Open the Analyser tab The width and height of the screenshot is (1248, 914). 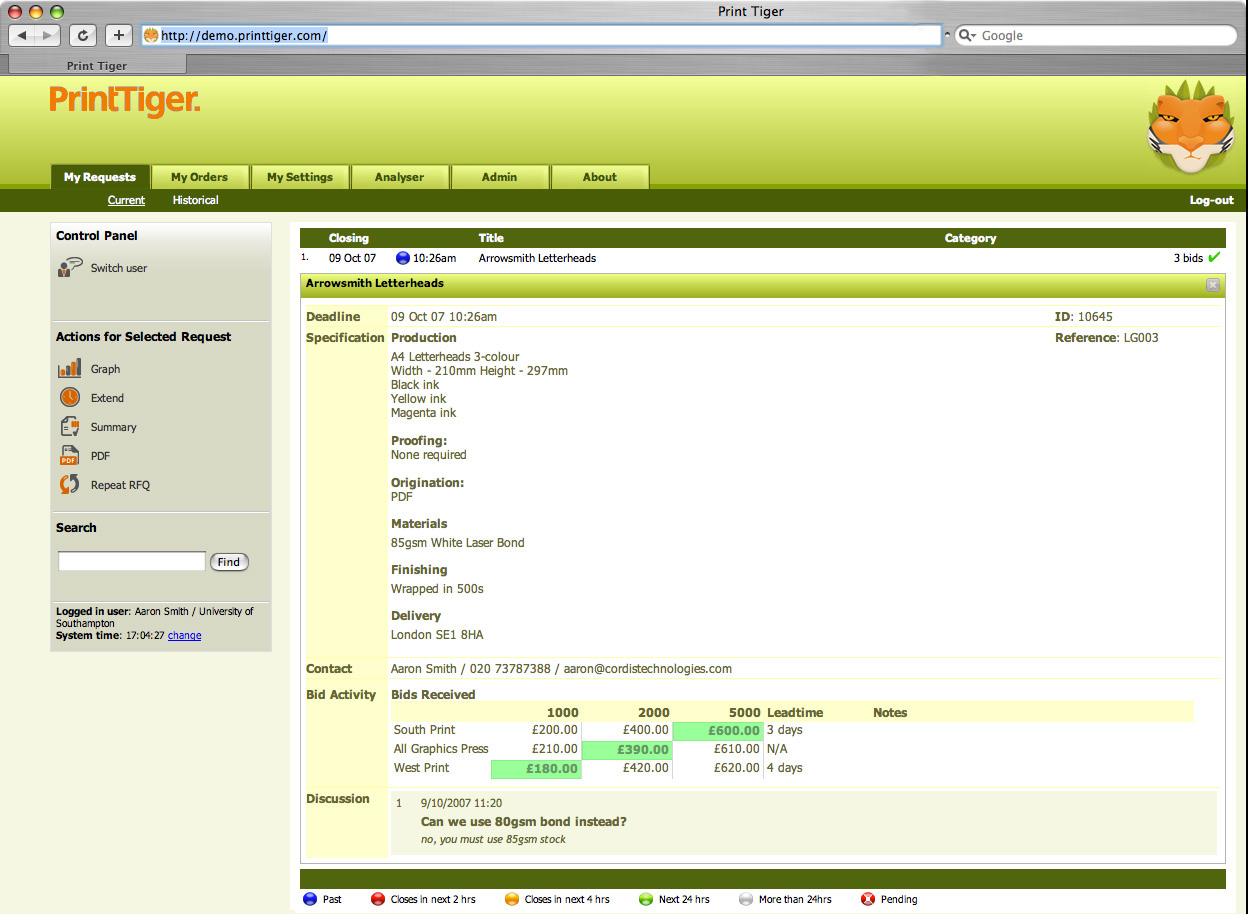[399, 177]
